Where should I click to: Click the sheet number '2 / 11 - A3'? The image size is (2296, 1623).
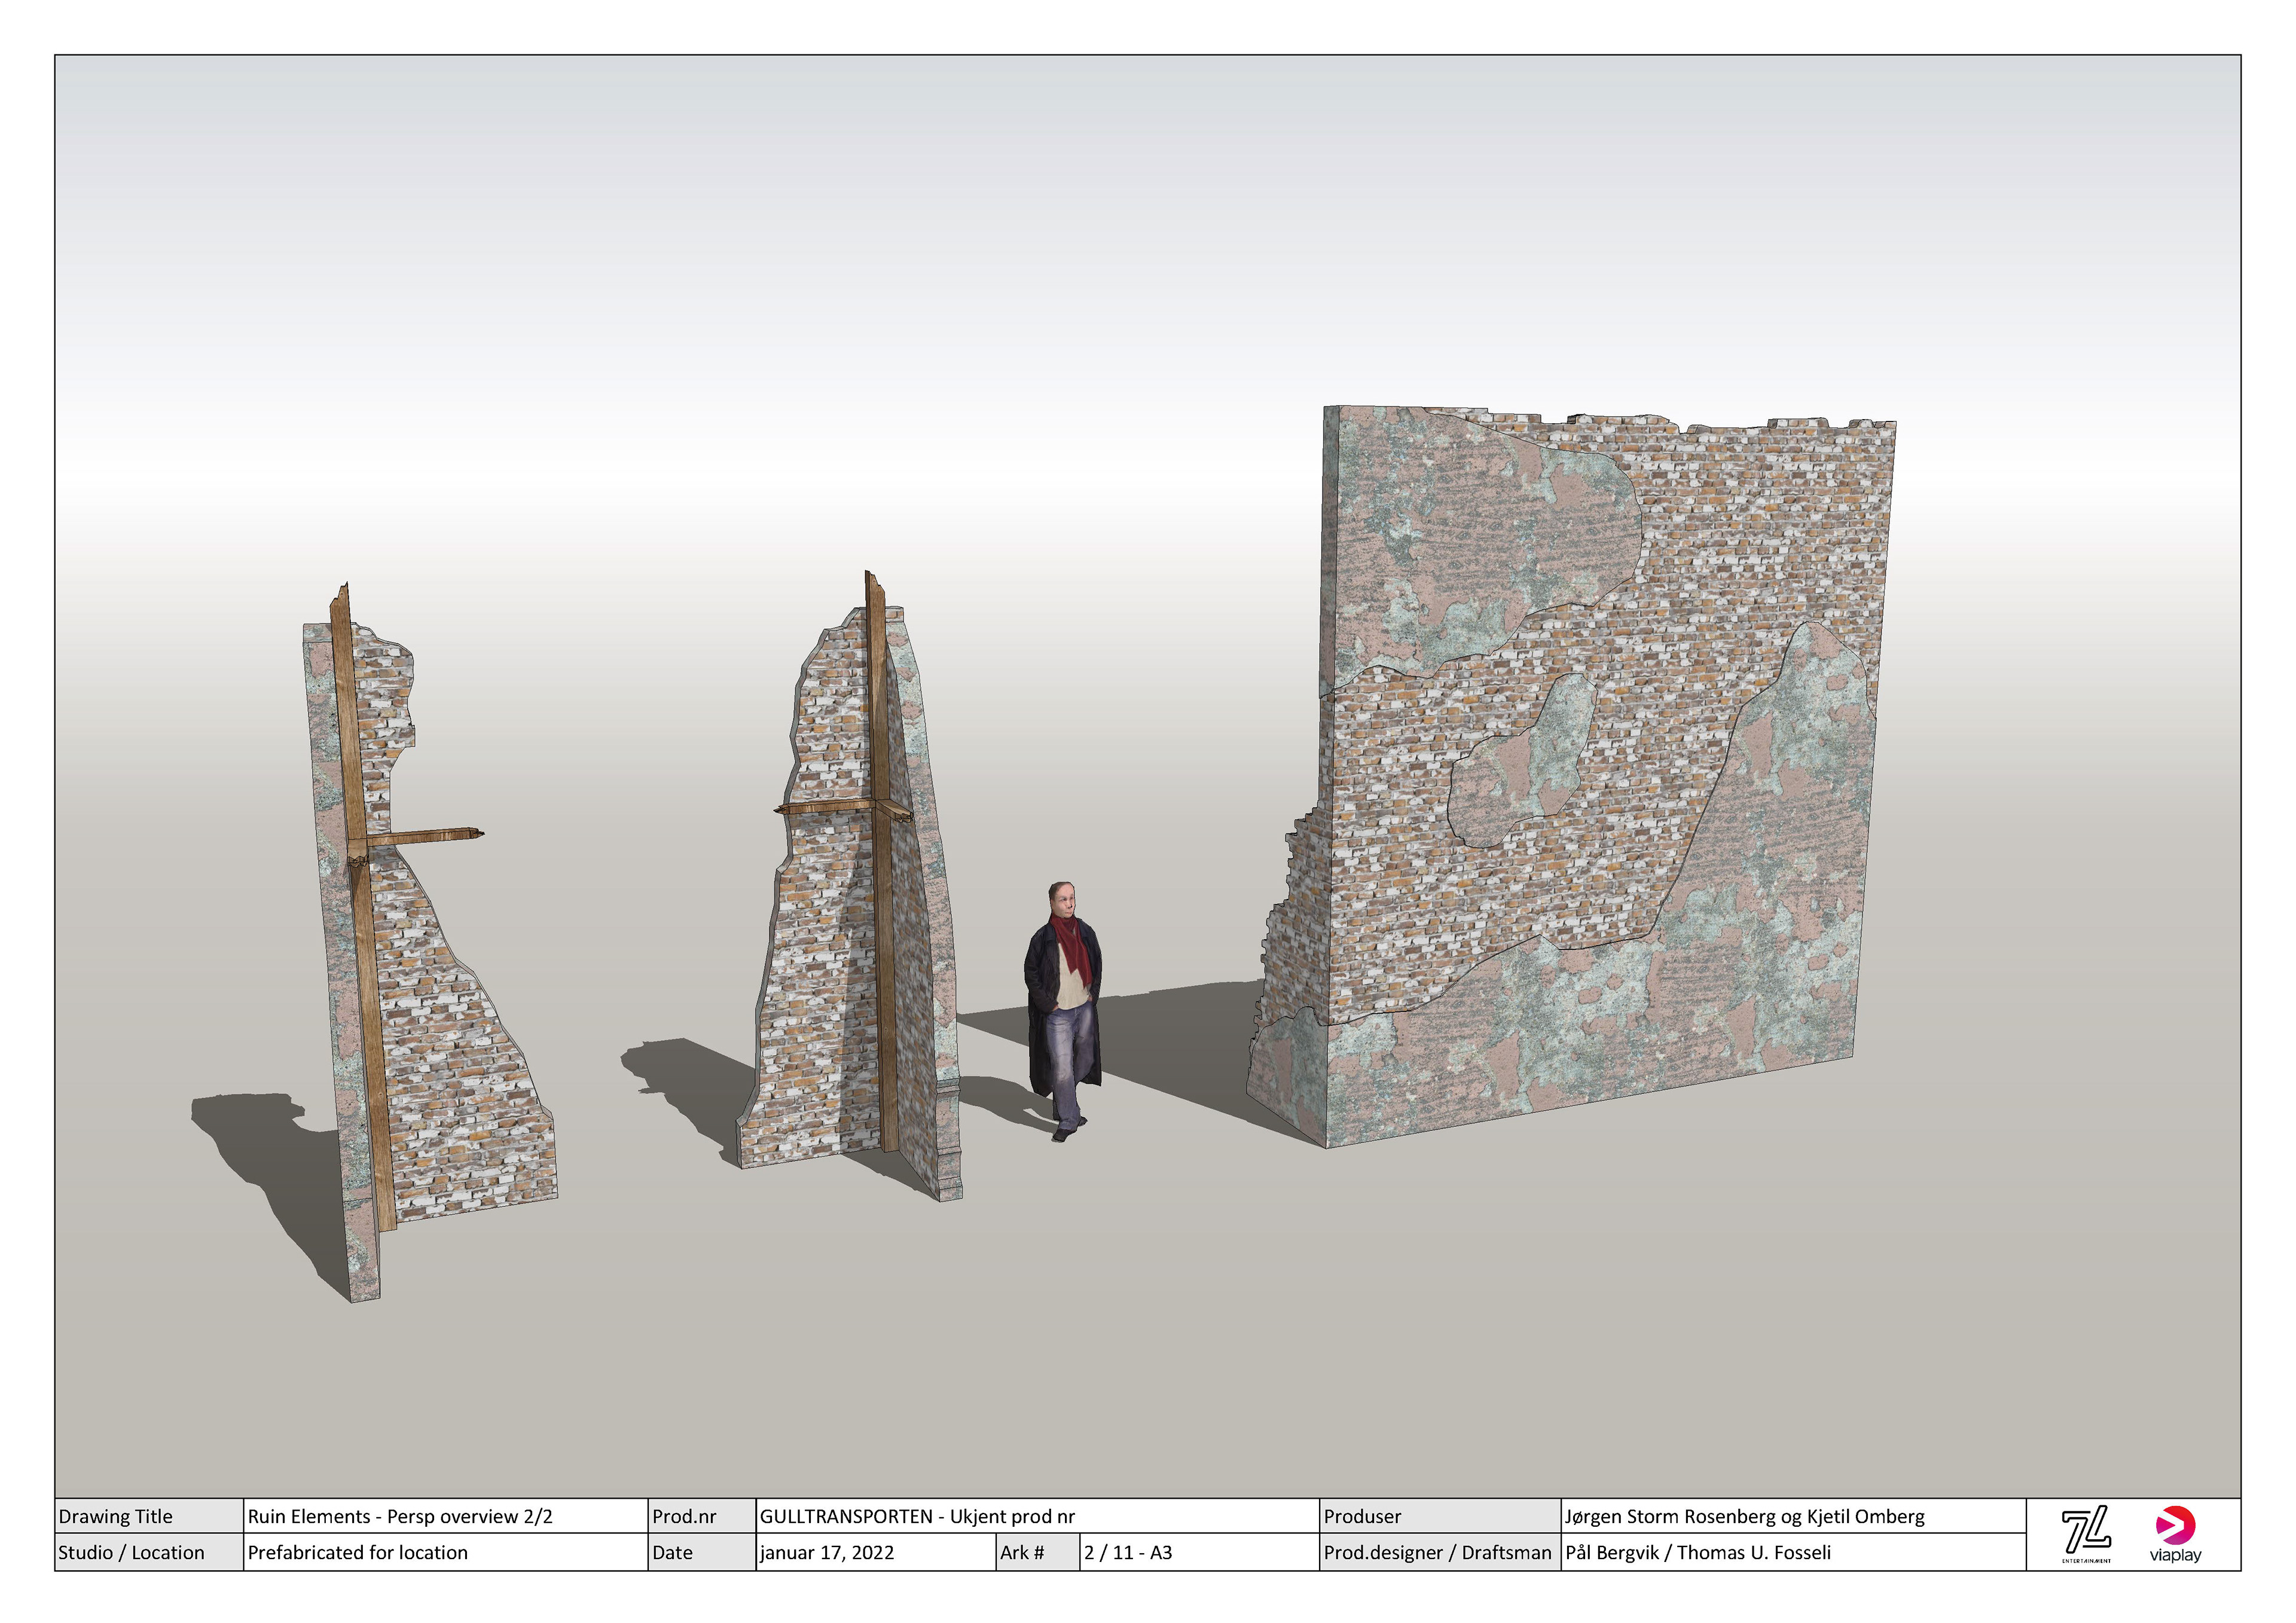pos(1128,1552)
